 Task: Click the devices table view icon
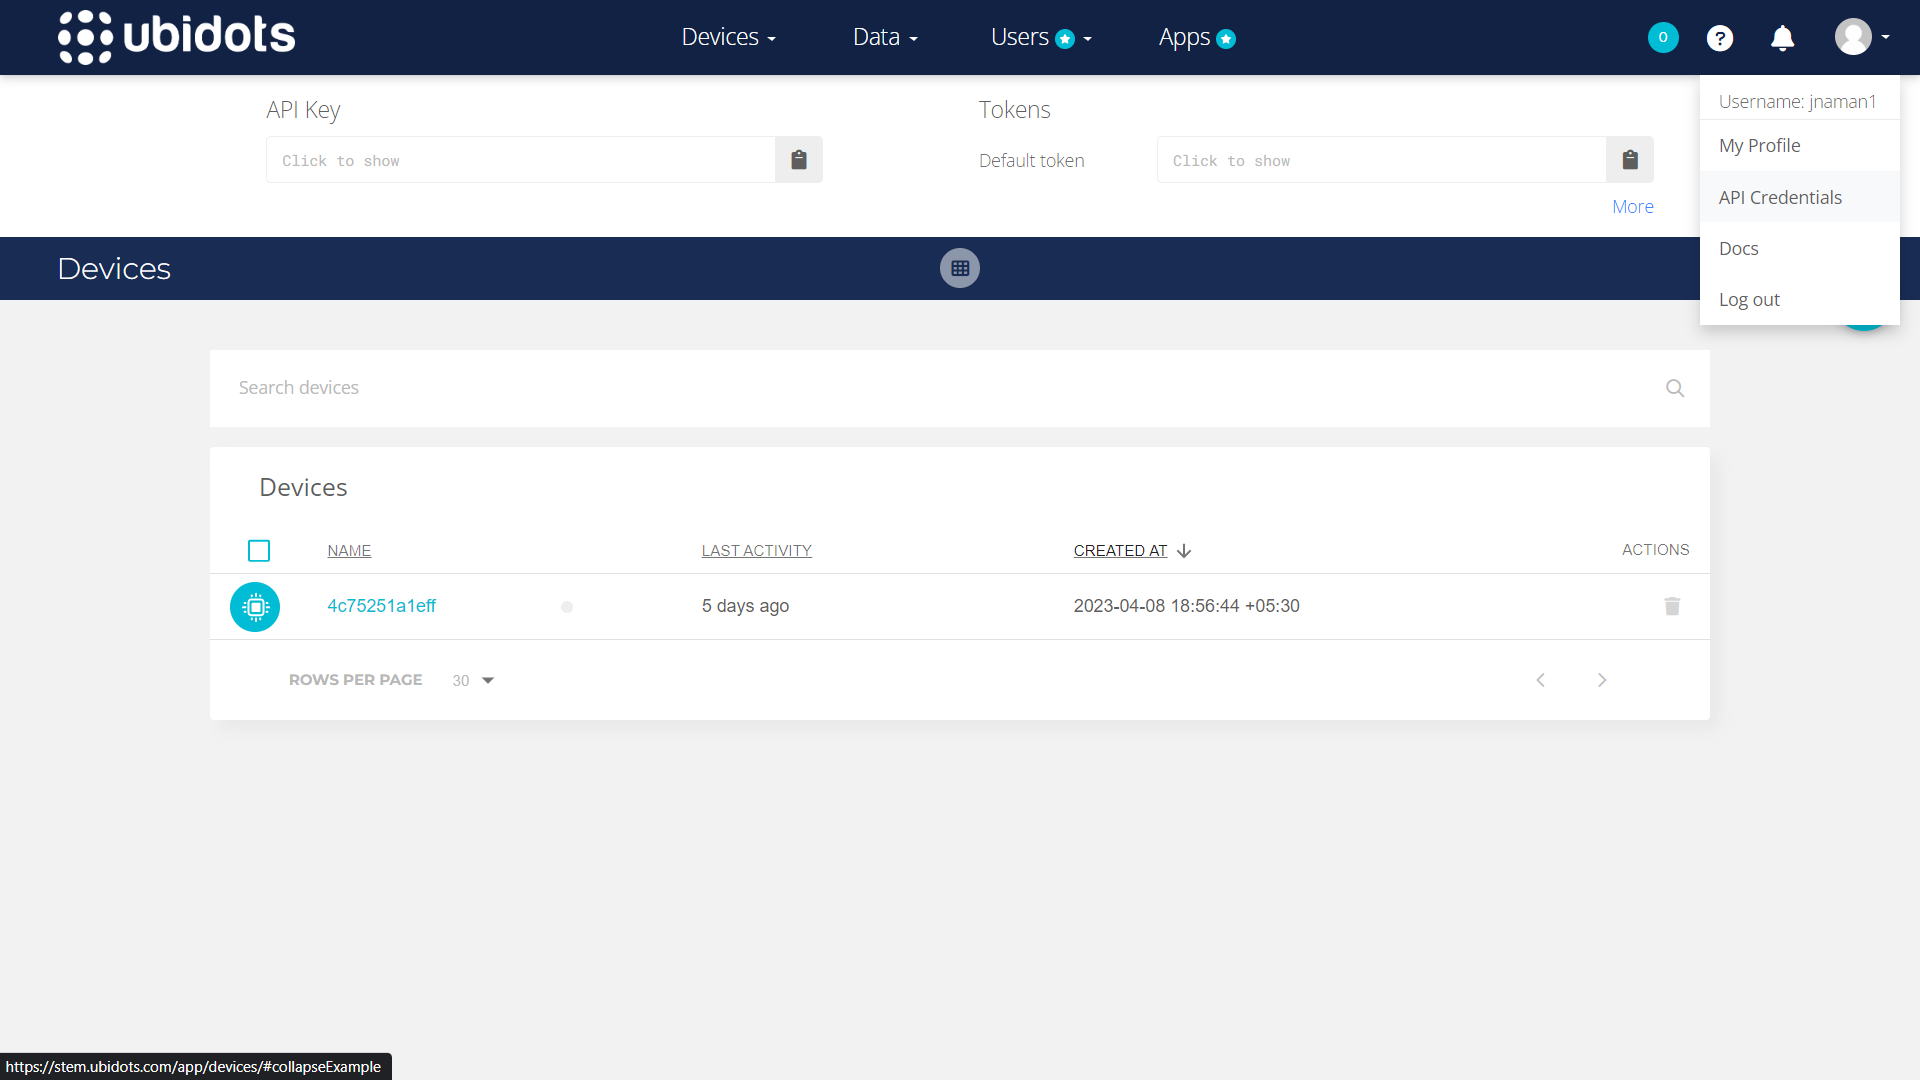pos(959,268)
